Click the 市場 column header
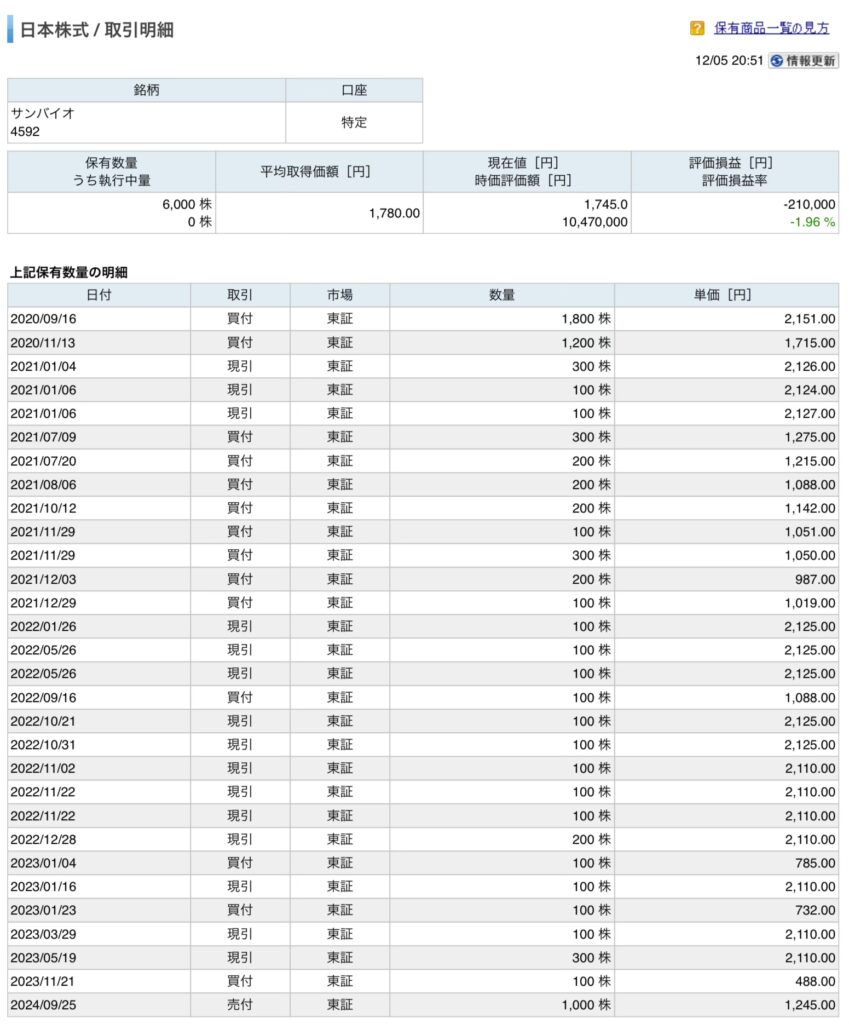Screen dimensions: 849x1024 click(x=340, y=295)
